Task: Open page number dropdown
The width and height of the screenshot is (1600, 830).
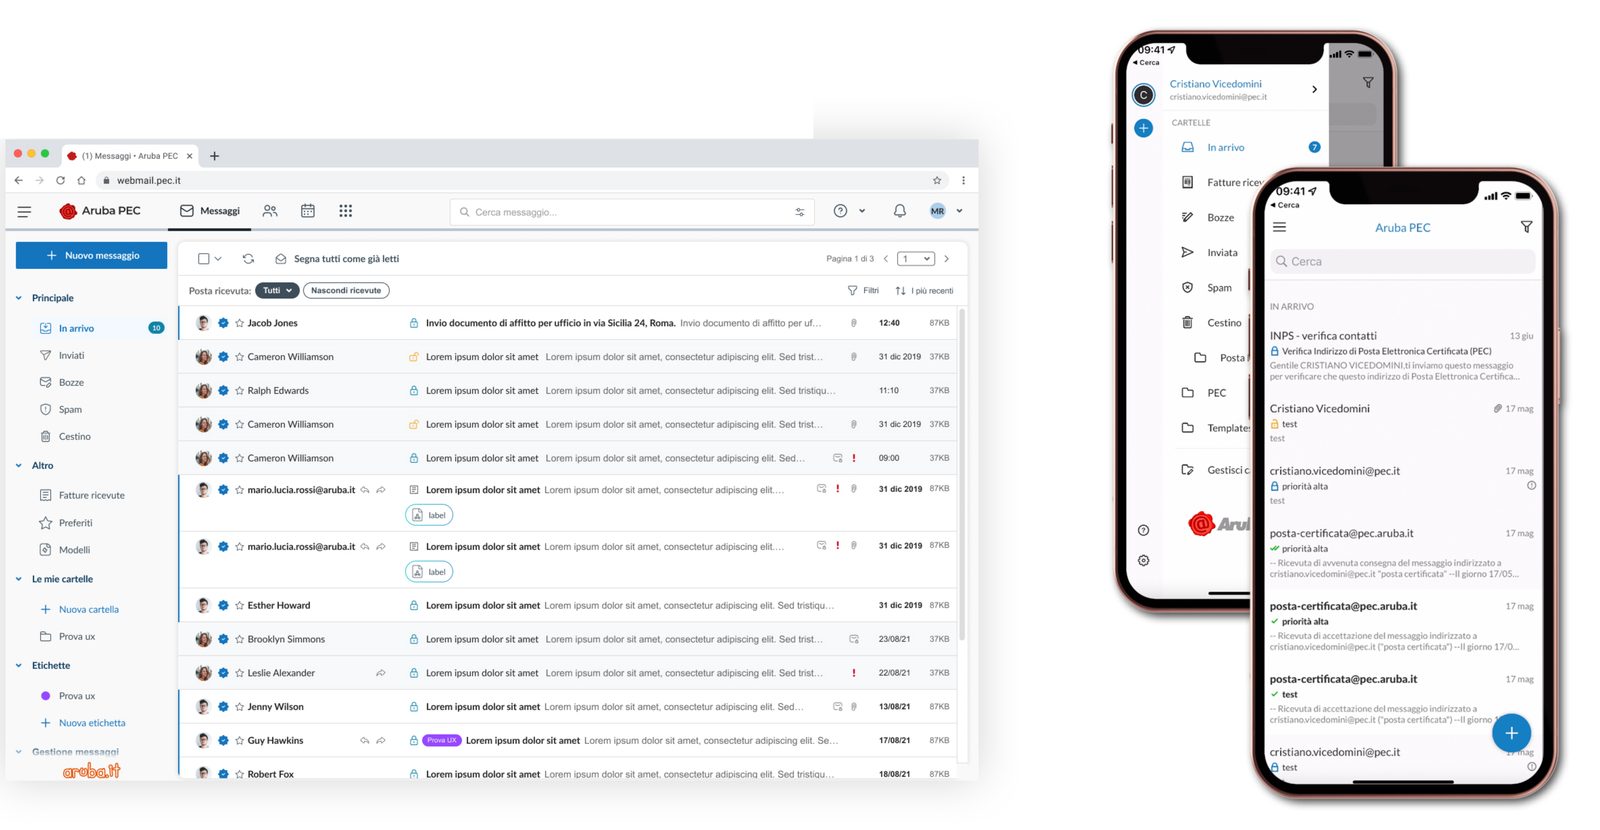Action: point(916,259)
